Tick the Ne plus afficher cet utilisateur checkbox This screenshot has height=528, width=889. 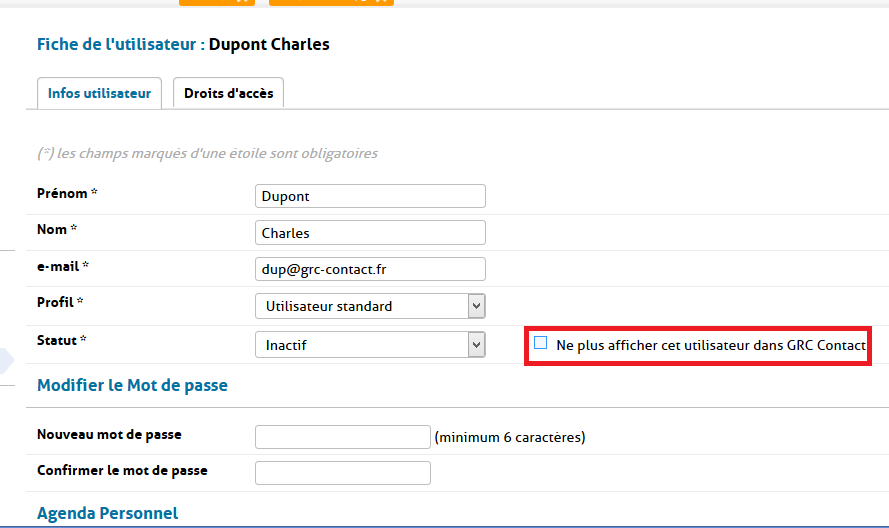tap(541, 343)
